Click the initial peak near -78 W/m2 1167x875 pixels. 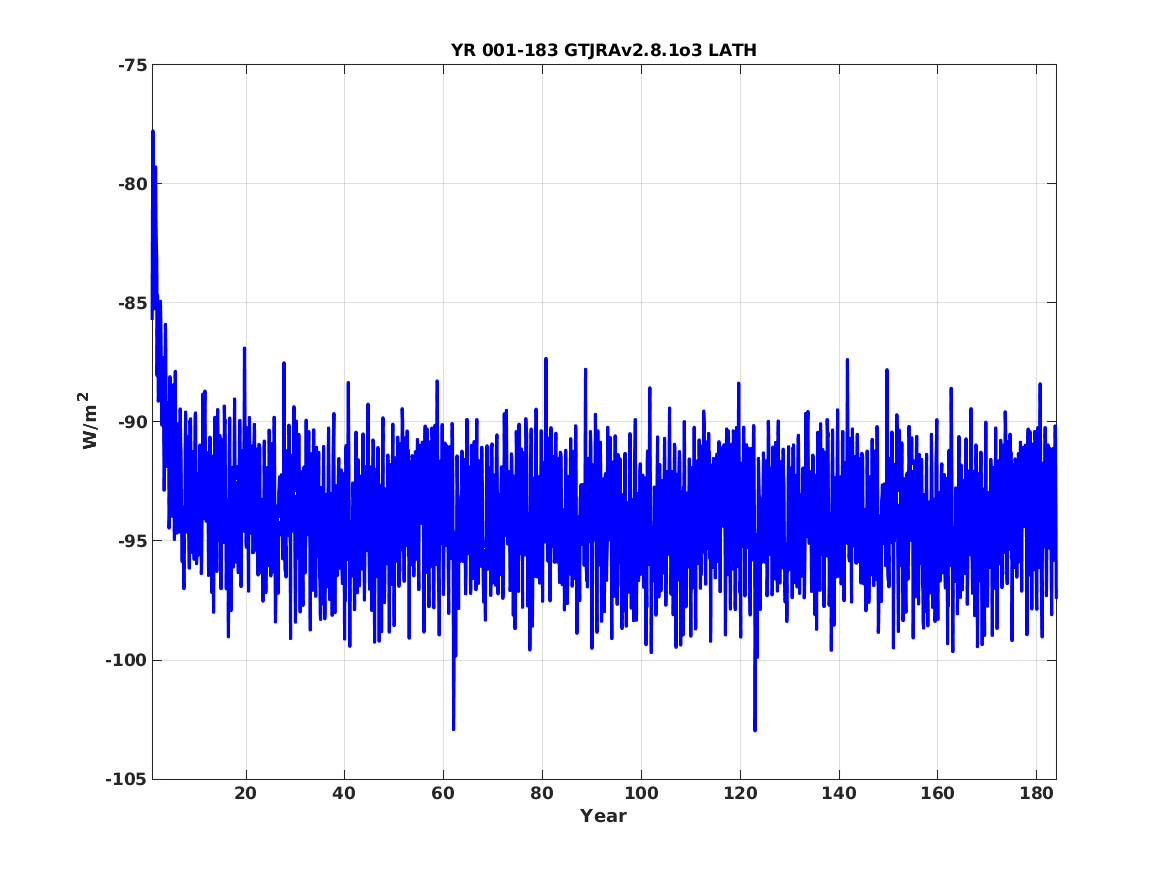coord(153,133)
